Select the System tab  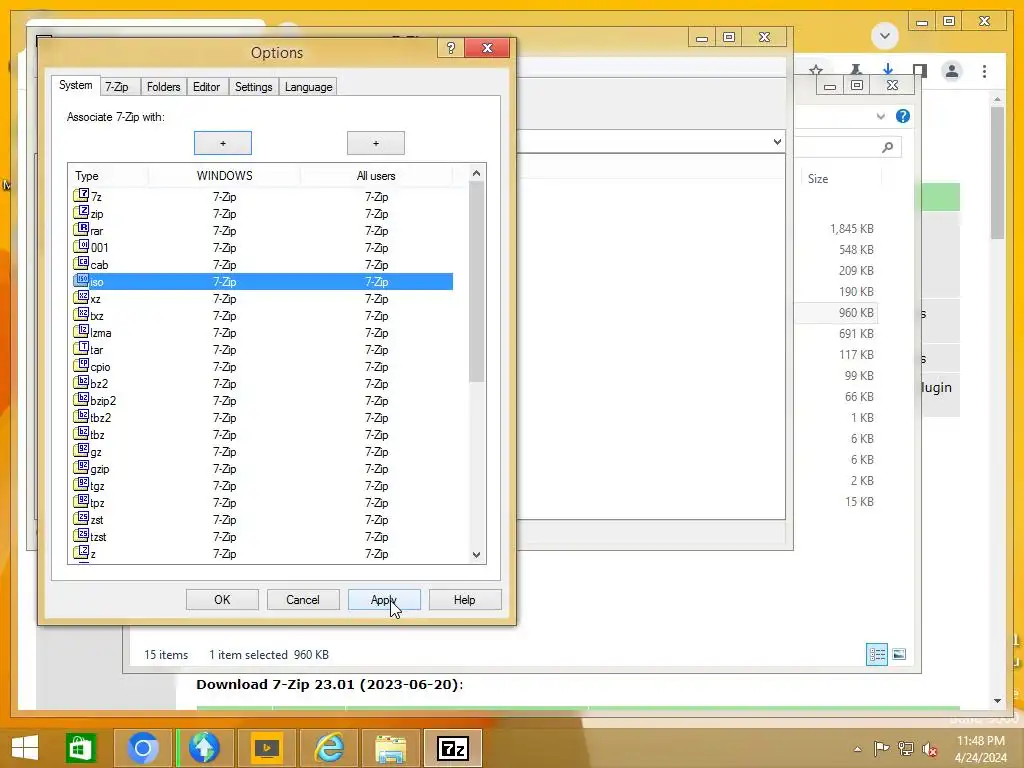tap(76, 85)
